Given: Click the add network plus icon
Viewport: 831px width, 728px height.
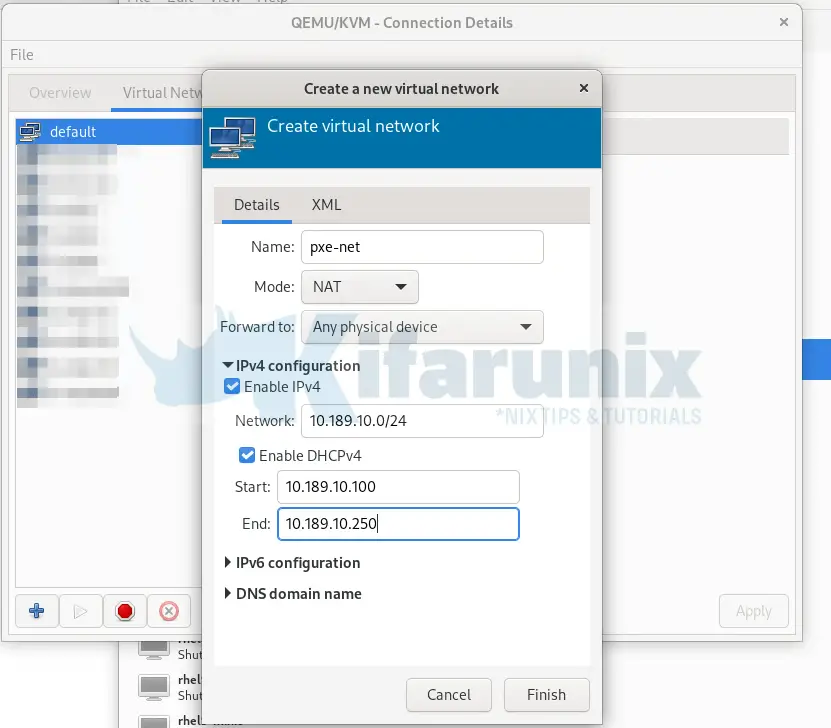Looking at the screenshot, I should [x=37, y=611].
